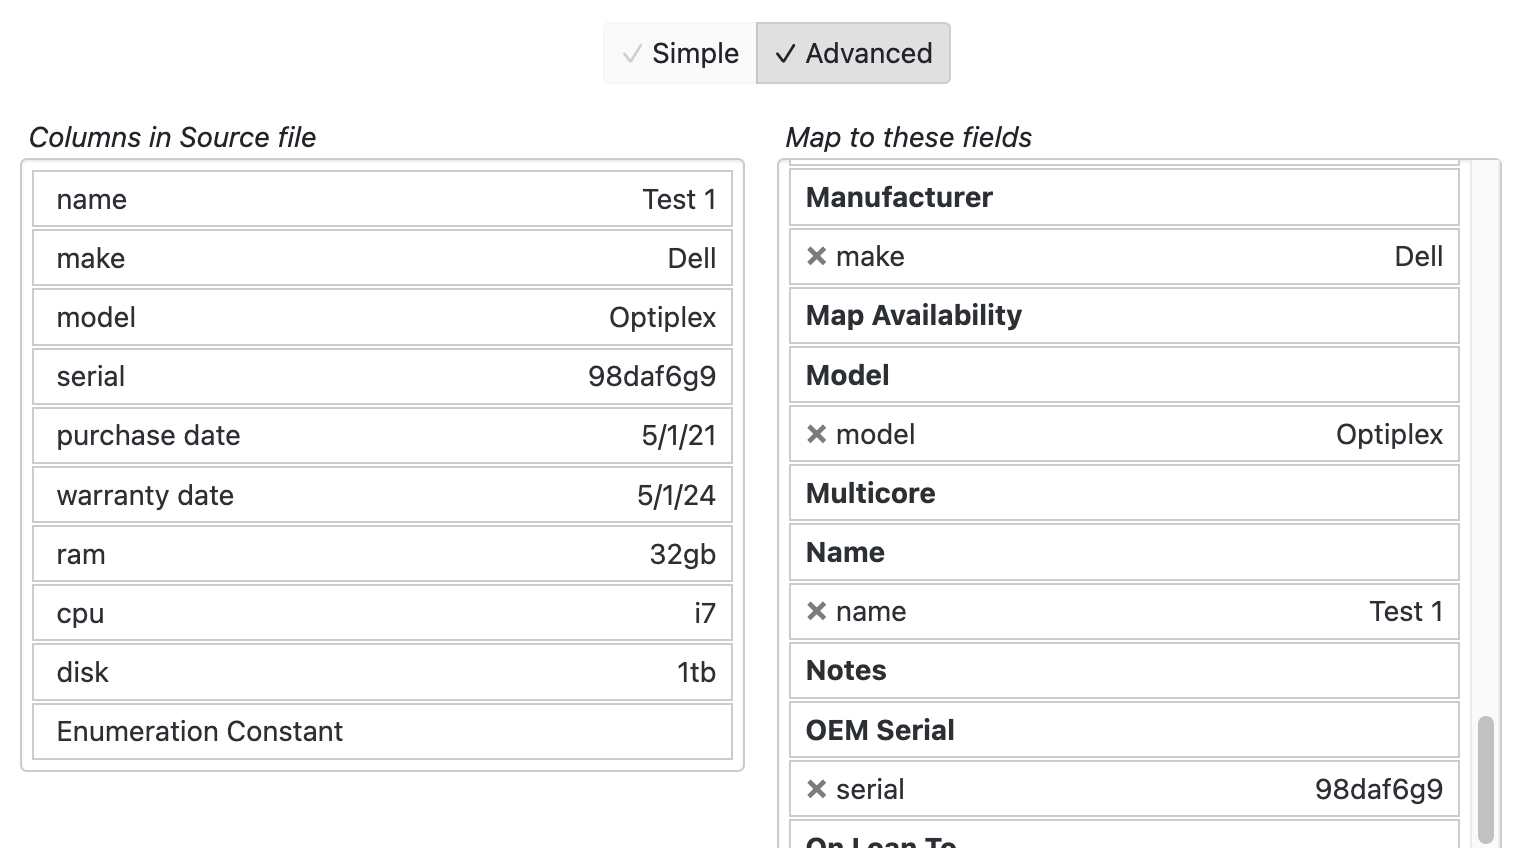The image size is (1526, 848).
Task: Click the OEM Serial field header
Action: coord(1123,730)
